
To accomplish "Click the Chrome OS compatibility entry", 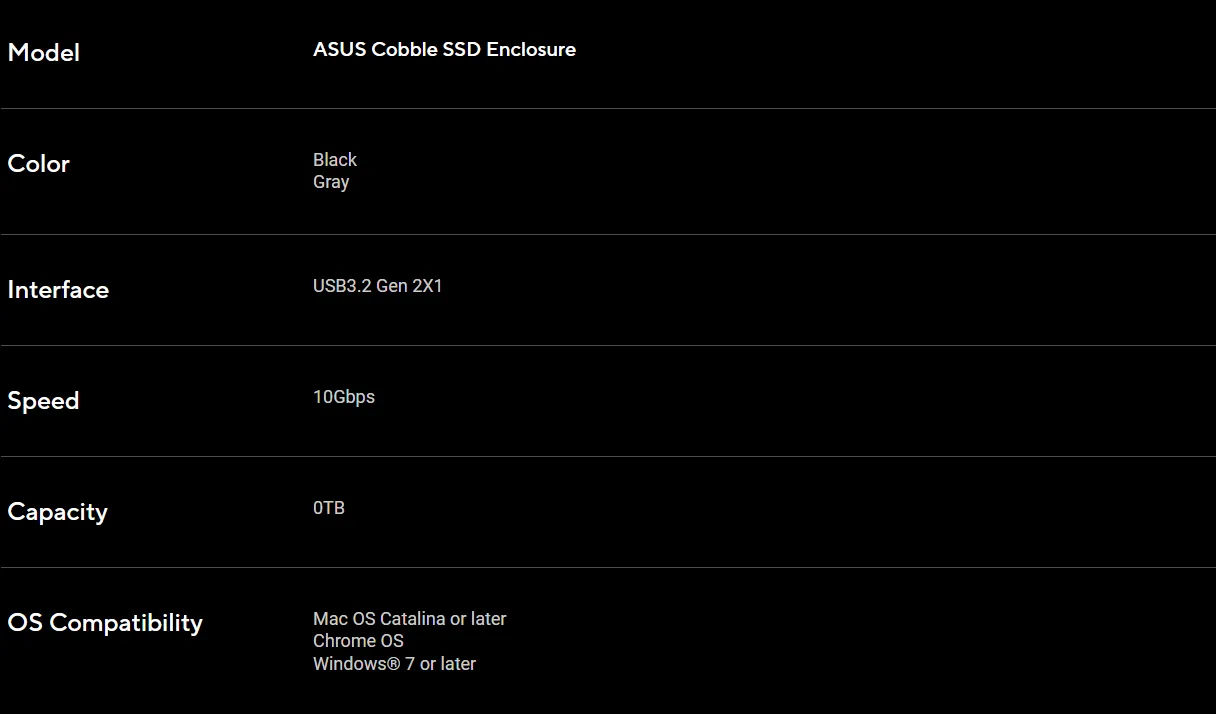I will (x=358, y=641).
